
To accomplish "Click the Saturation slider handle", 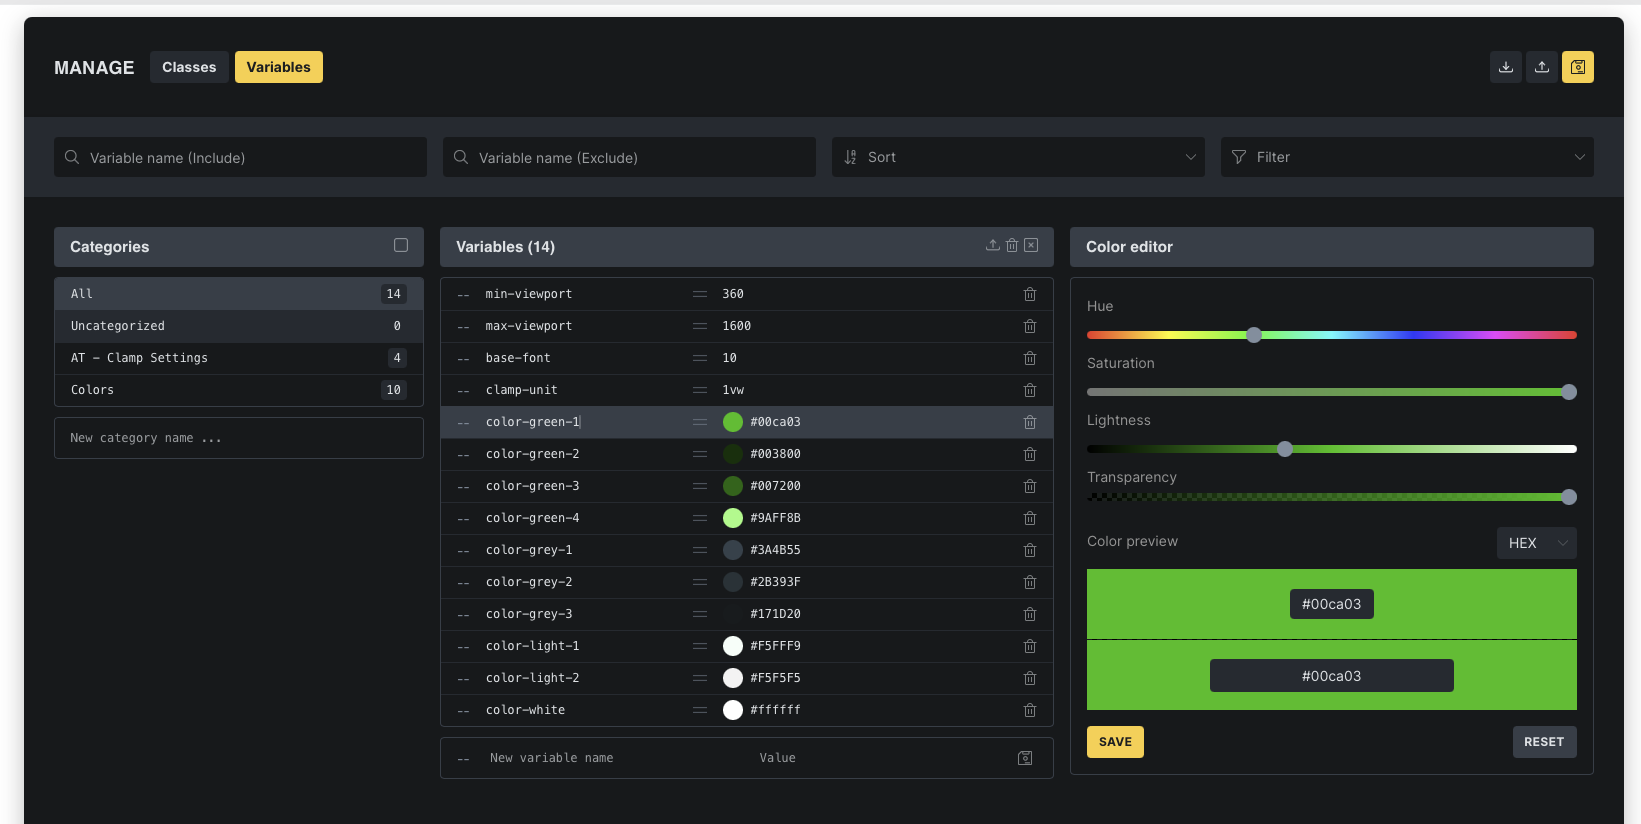I will 1569,392.
